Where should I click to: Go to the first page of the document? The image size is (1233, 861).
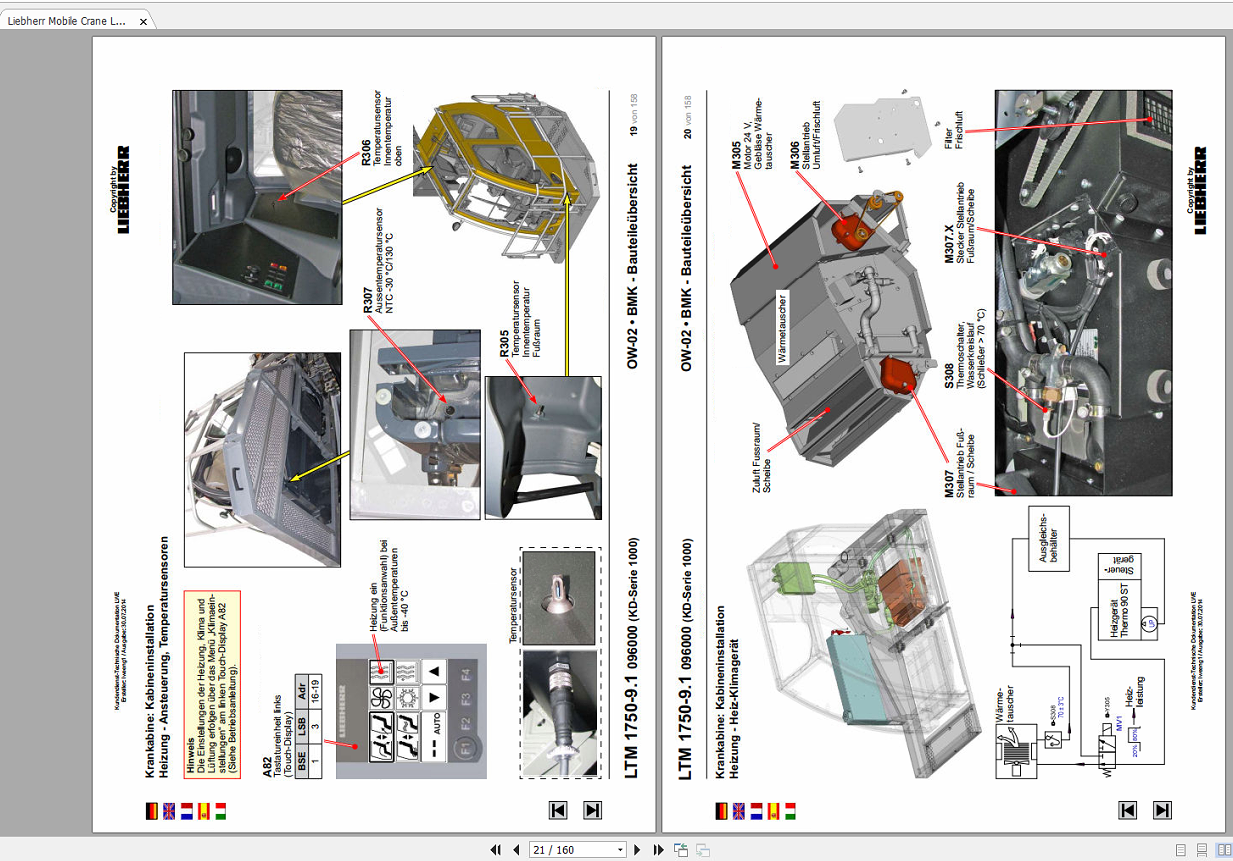pyautogui.click(x=496, y=850)
